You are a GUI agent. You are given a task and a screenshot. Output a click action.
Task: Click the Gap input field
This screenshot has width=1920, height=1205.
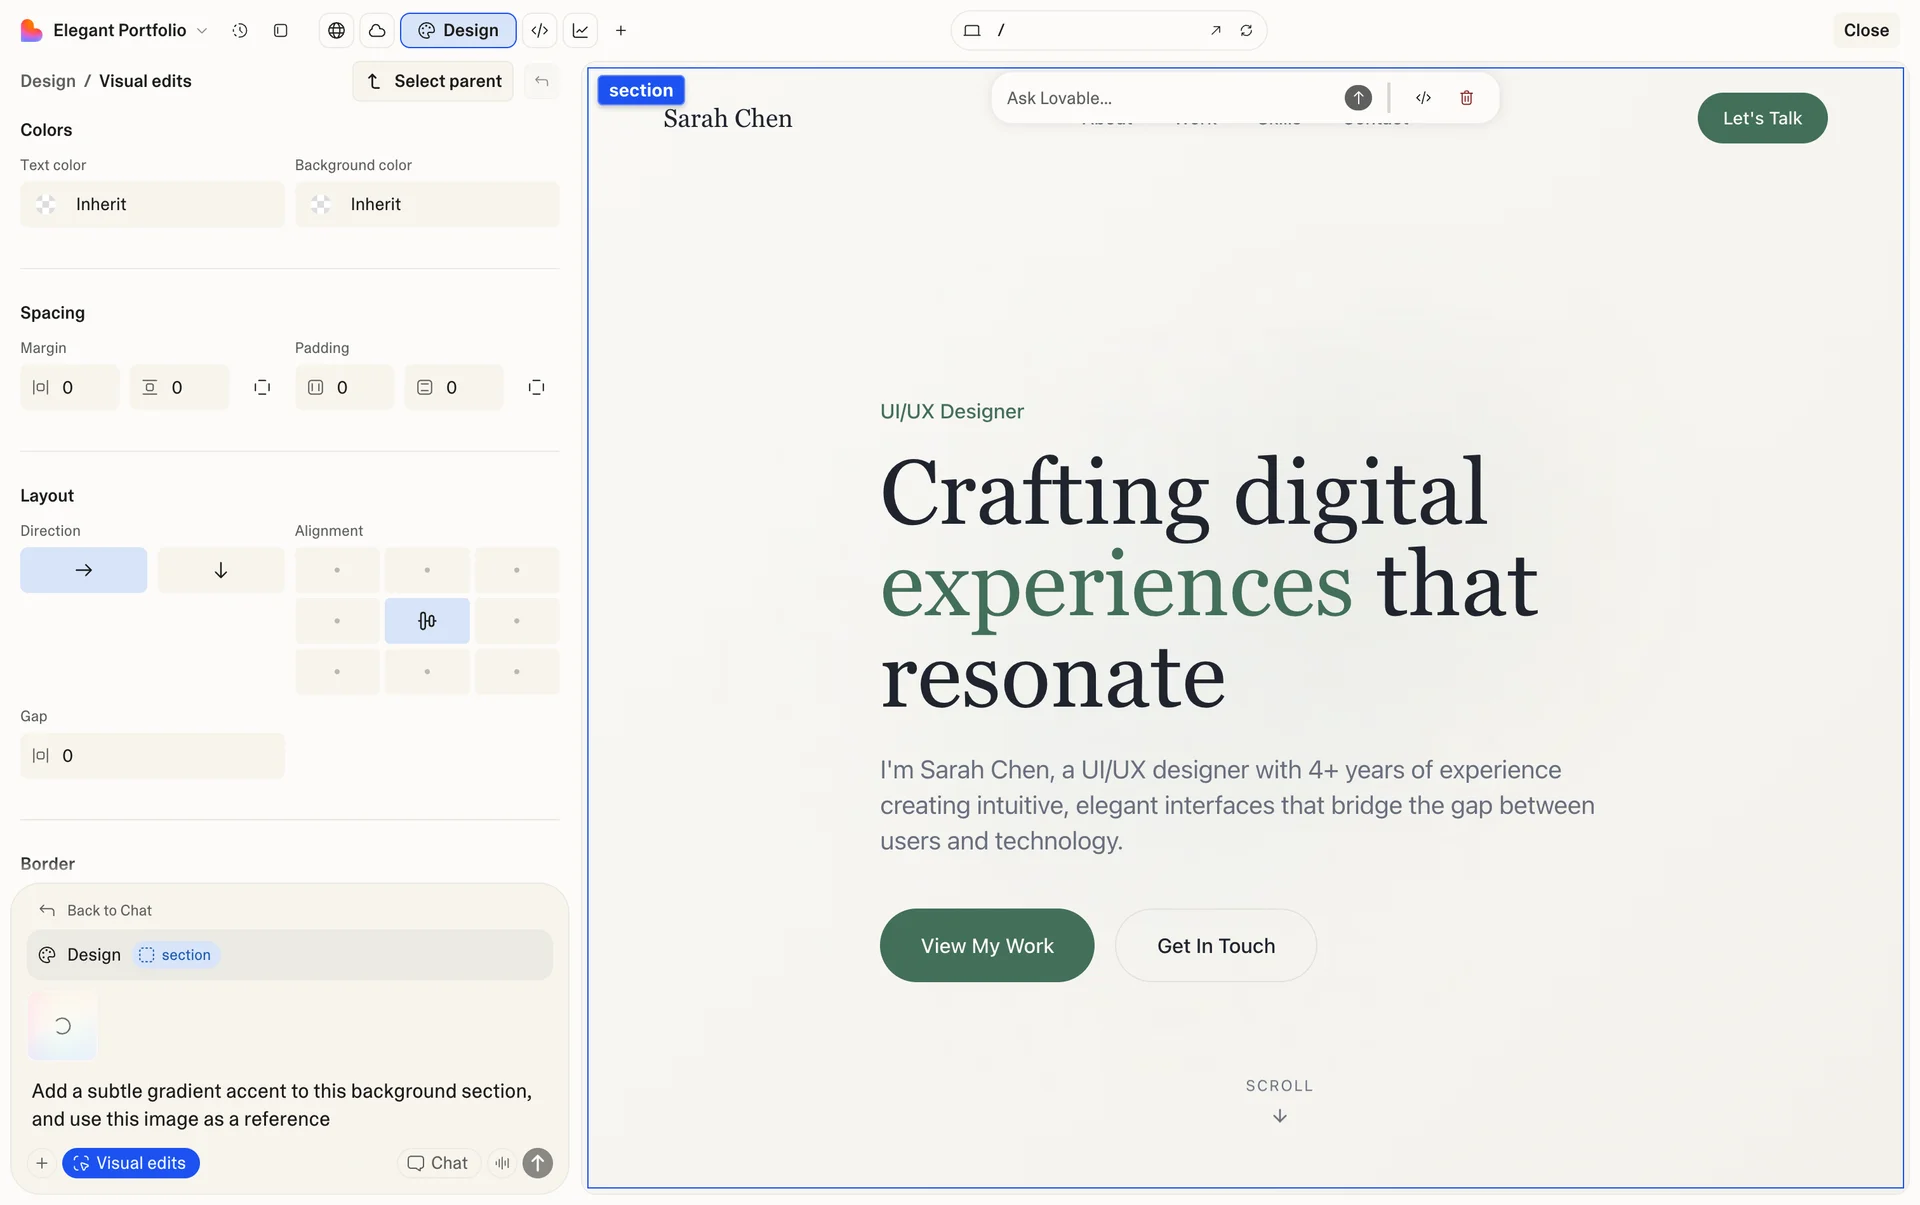[152, 756]
